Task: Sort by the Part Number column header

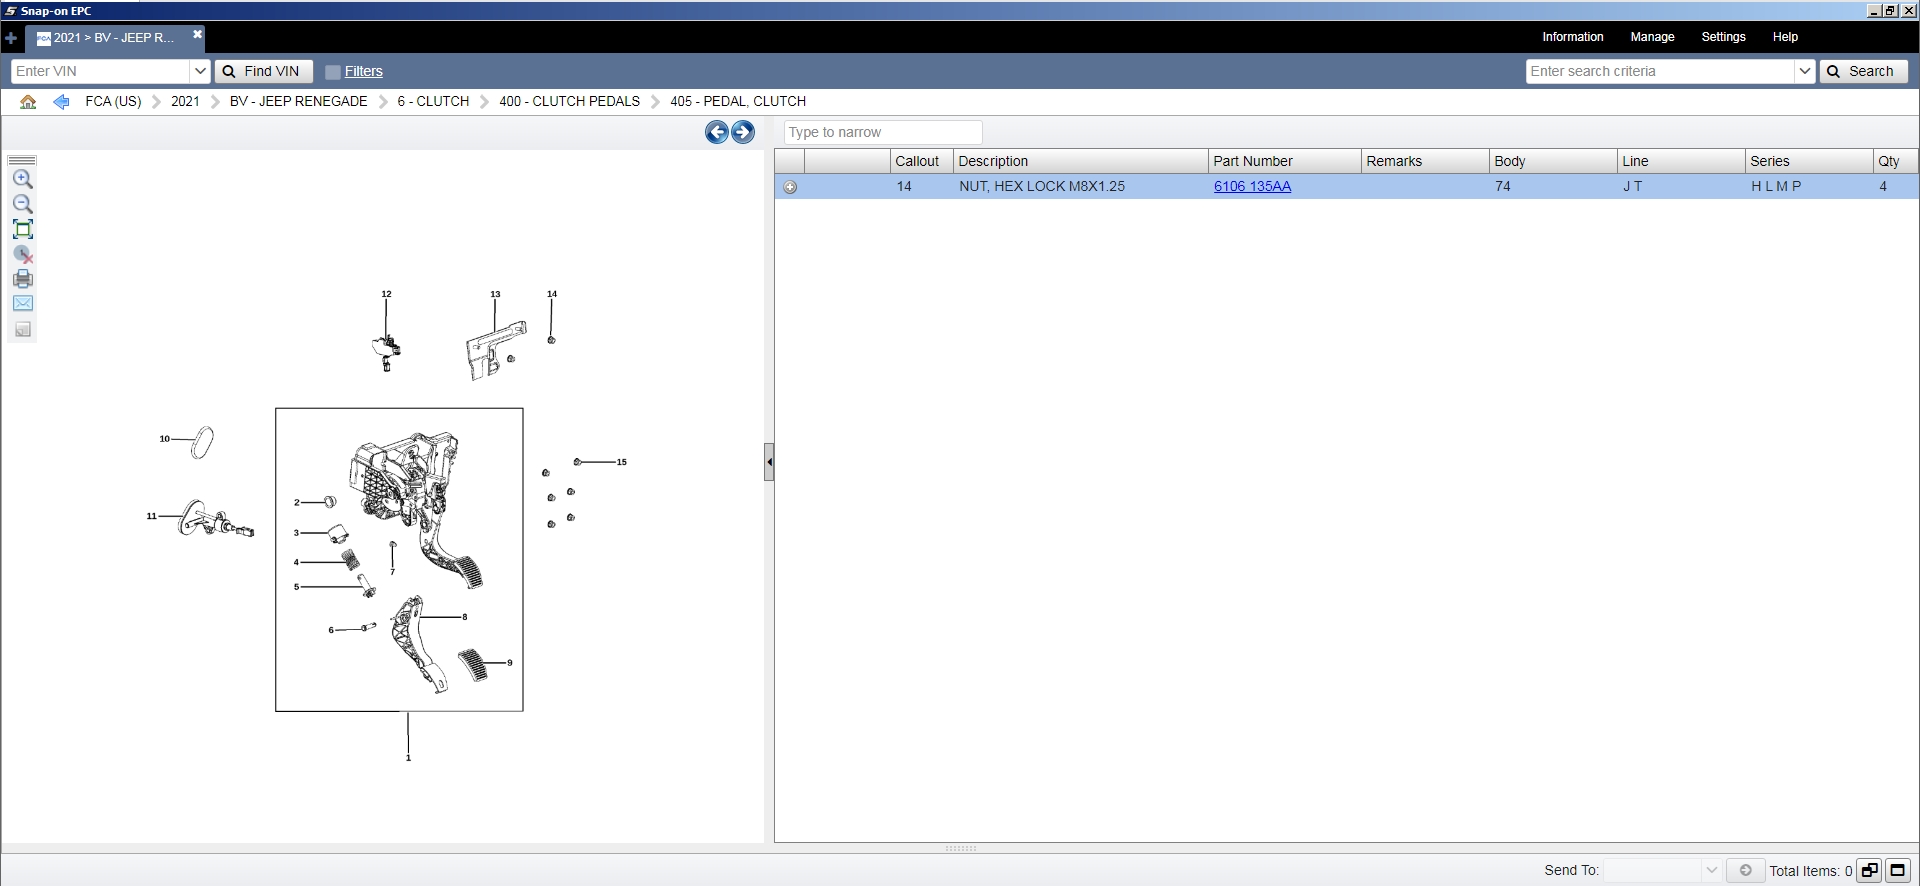Action: [x=1284, y=161]
